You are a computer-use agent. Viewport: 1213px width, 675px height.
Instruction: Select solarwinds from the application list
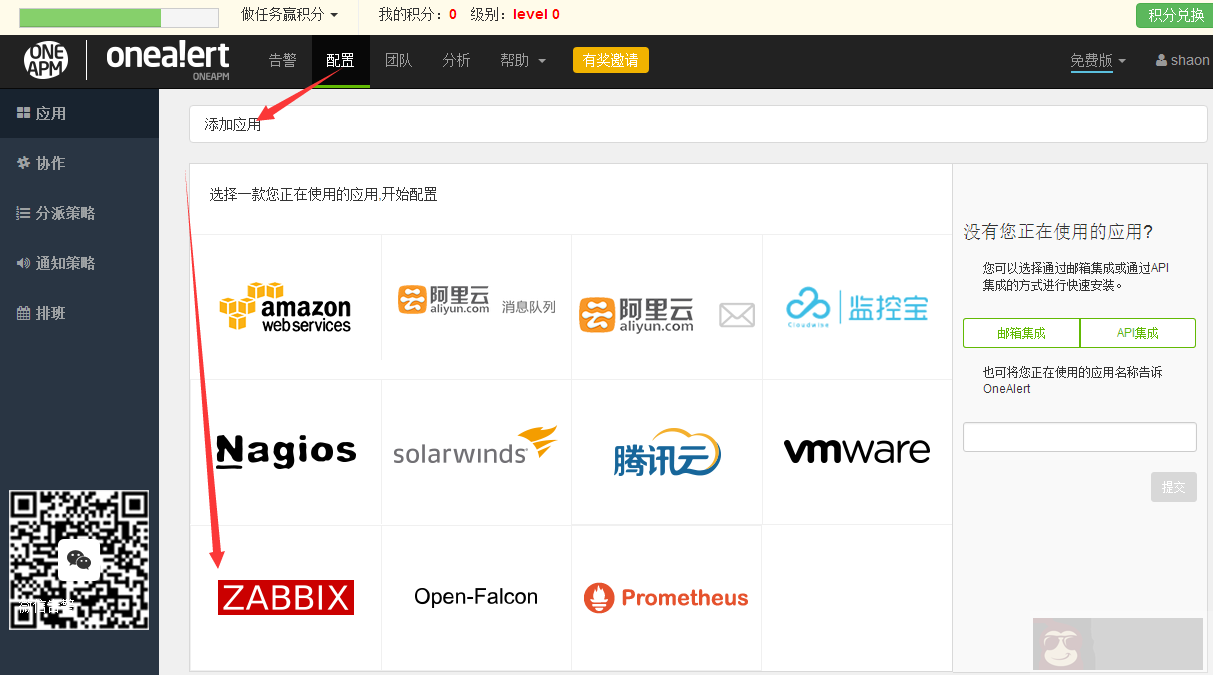(x=476, y=451)
